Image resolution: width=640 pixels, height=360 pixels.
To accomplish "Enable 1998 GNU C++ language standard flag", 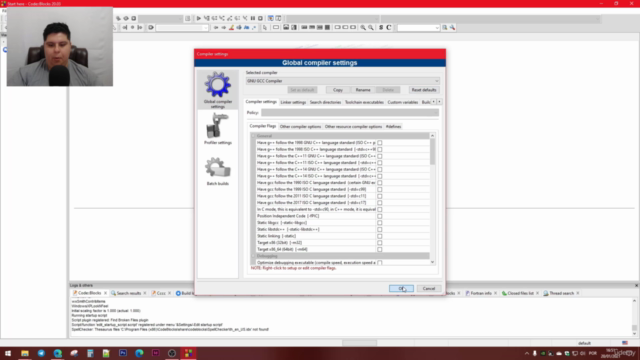I will [x=380, y=143].
